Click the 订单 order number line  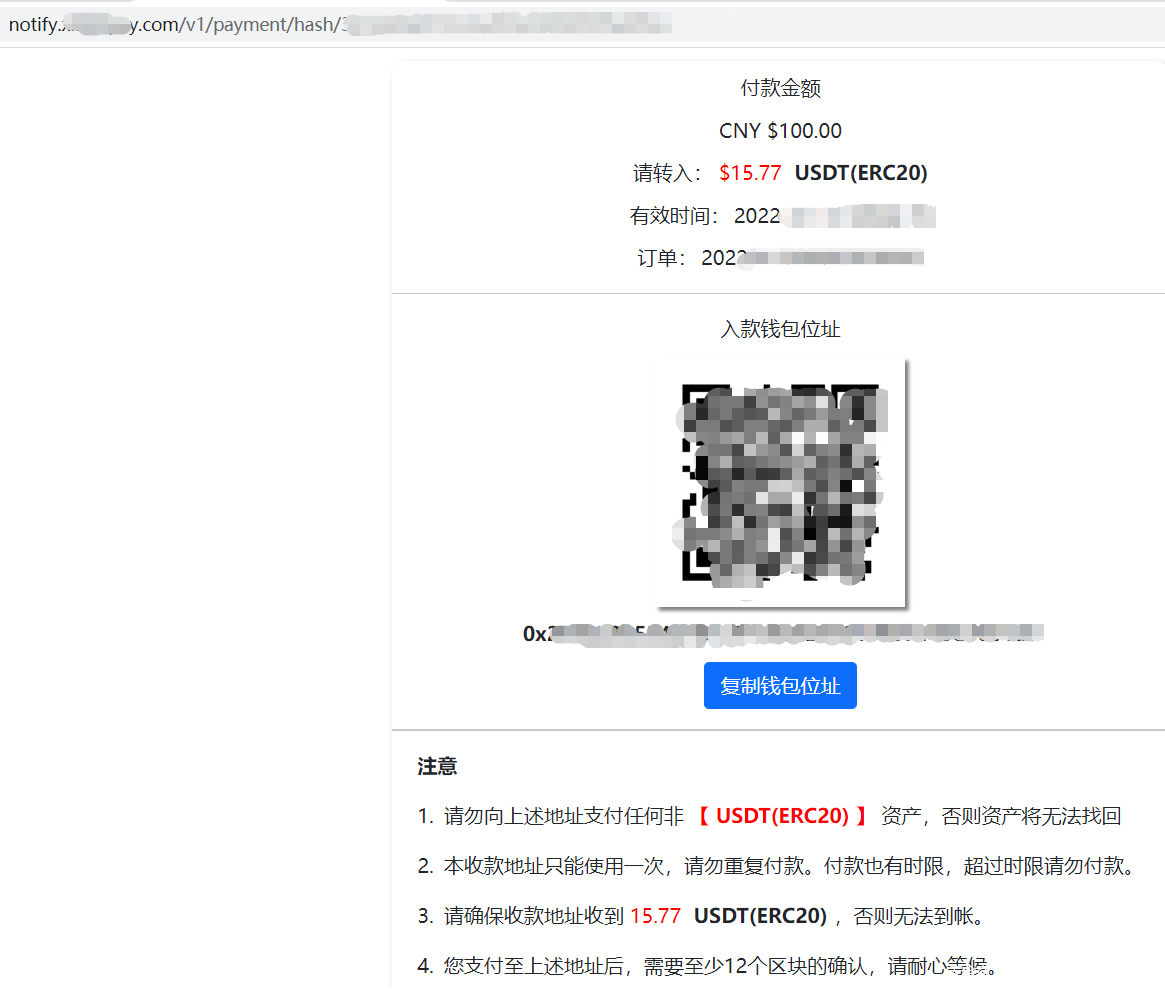[780, 258]
